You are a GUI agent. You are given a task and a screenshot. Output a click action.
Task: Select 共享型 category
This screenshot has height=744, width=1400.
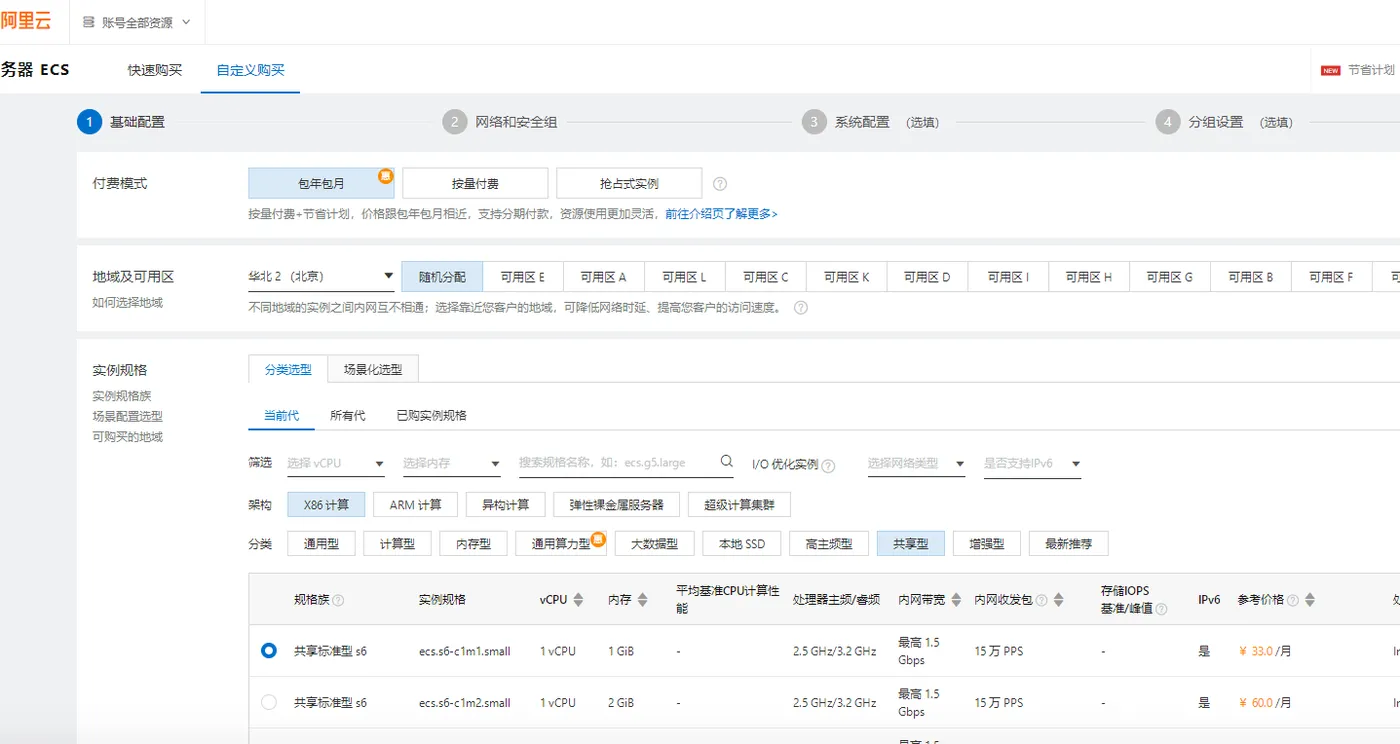point(911,544)
